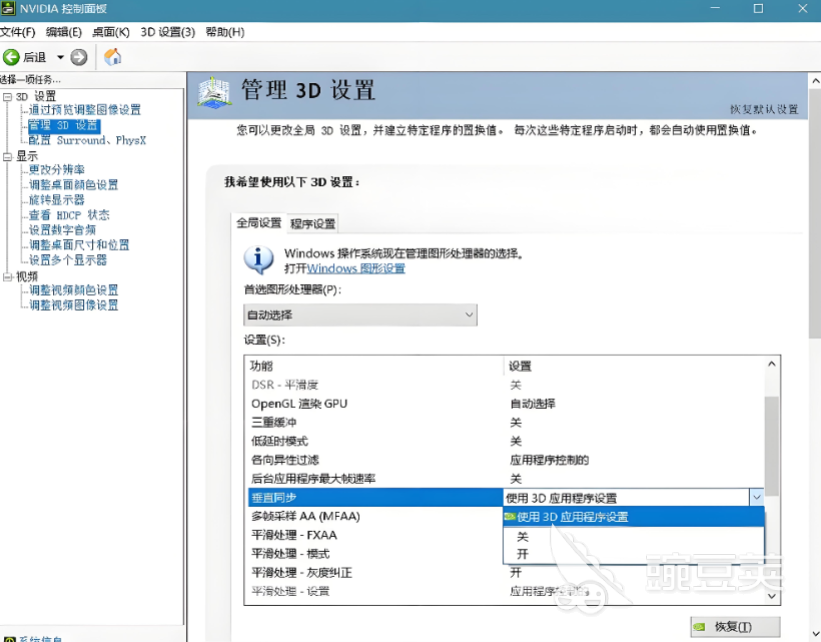Choose 开 in the vertical sync dropdown list

click(634, 555)
